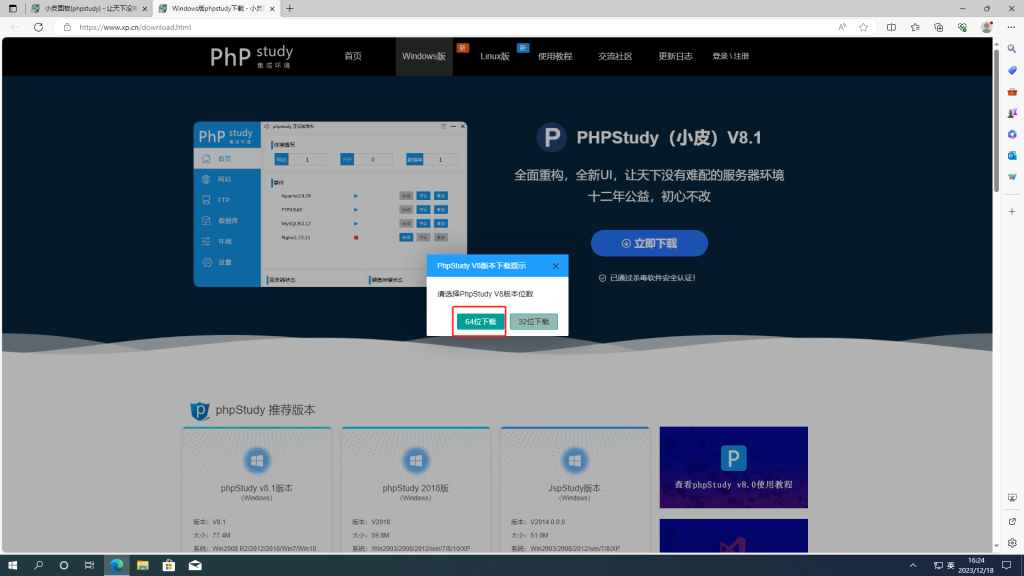Open the 更新日志 navigation item
This screenshot has width=1024, height=576.
[x=675, y=56]
